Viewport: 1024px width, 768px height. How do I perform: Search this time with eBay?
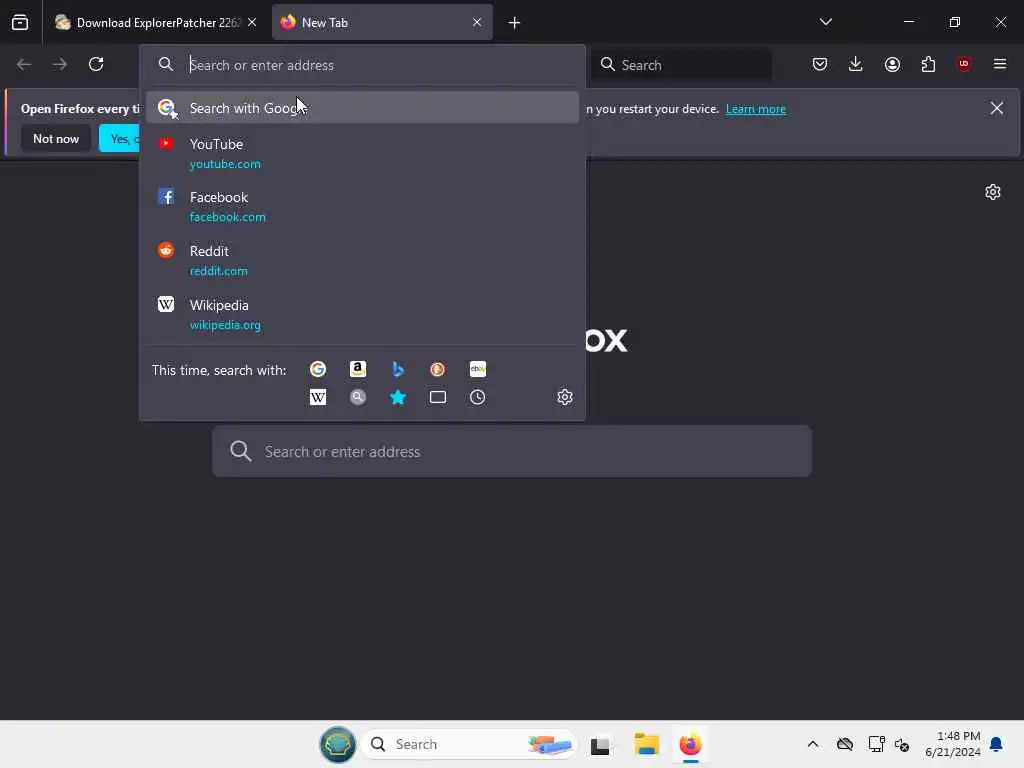pyautogui.click(x=477, y=369)
